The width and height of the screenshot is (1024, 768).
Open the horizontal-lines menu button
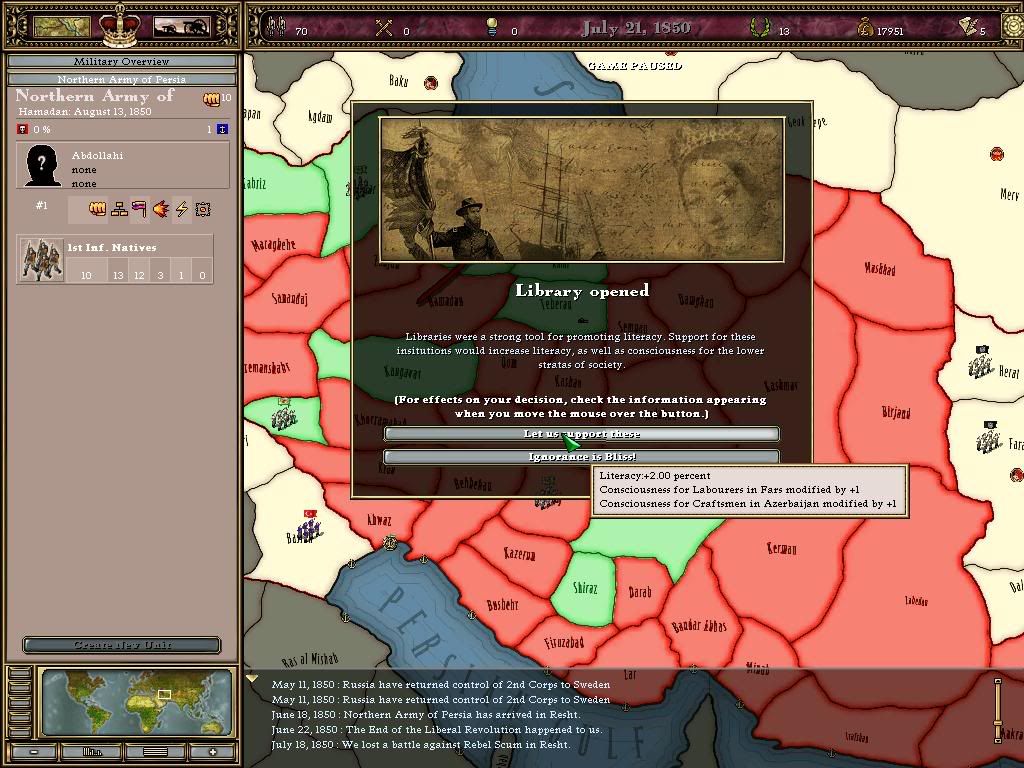[155, 752]
